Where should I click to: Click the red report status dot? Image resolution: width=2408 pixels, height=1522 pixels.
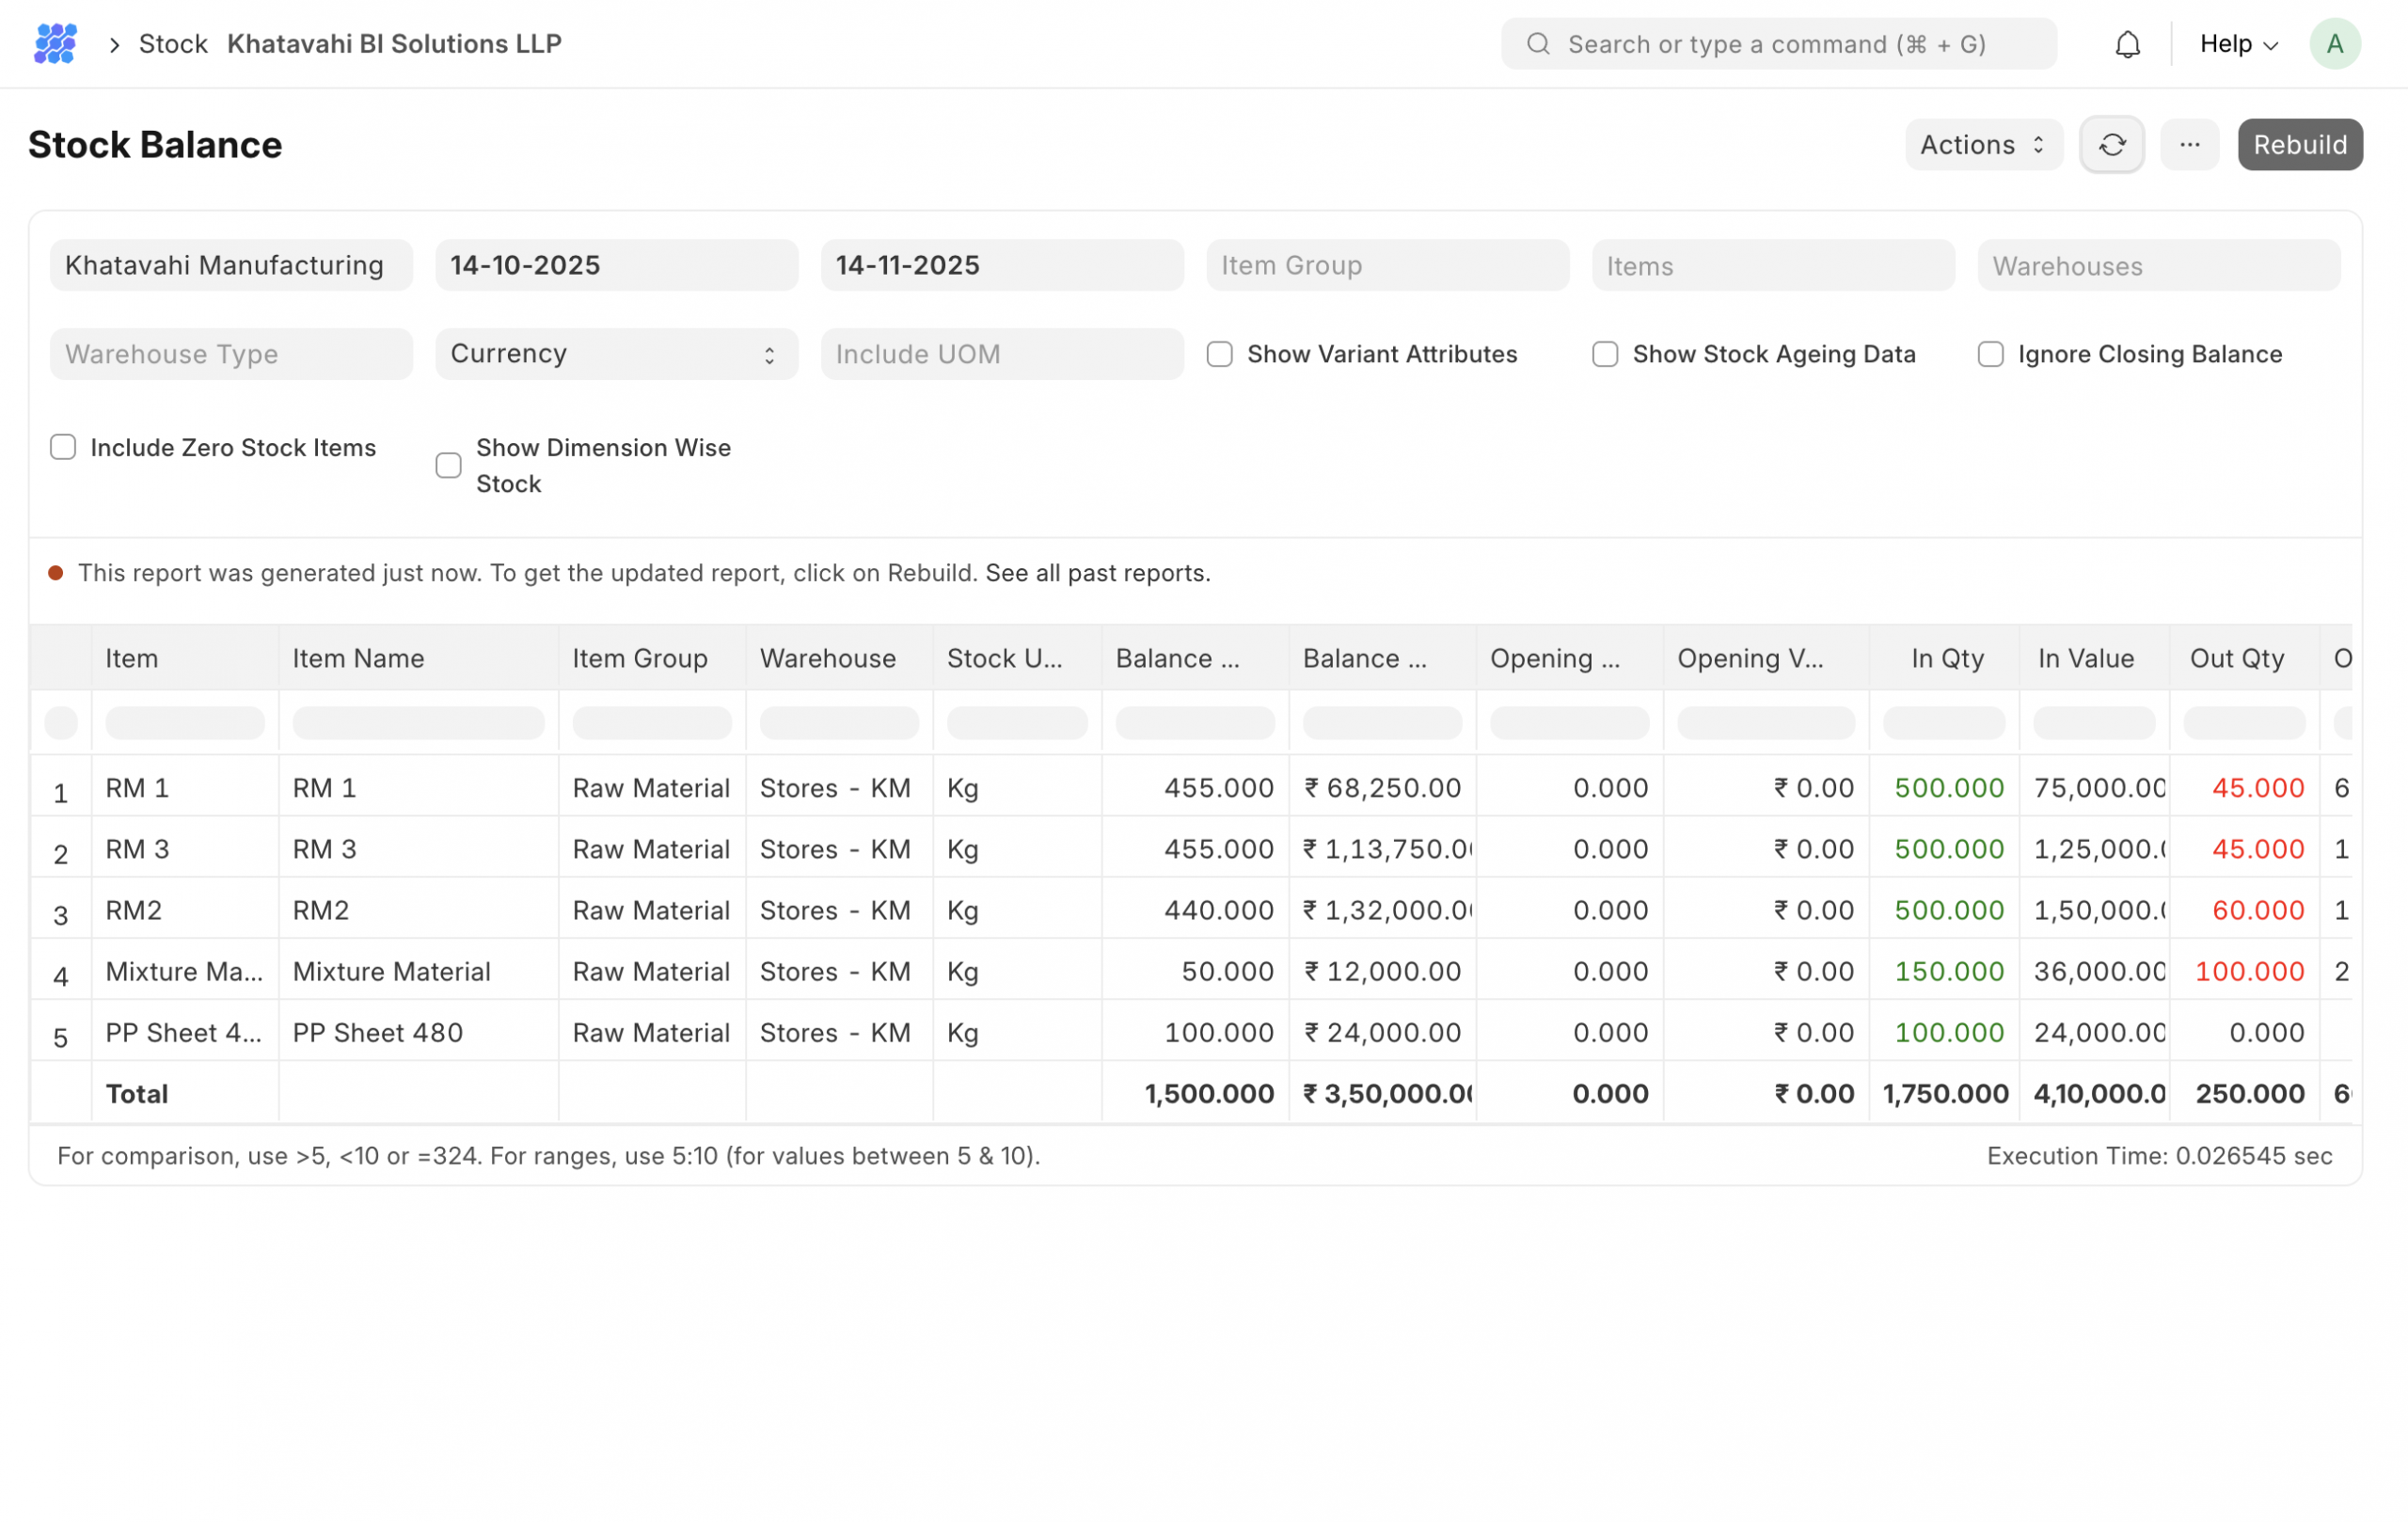coord(56,573)
